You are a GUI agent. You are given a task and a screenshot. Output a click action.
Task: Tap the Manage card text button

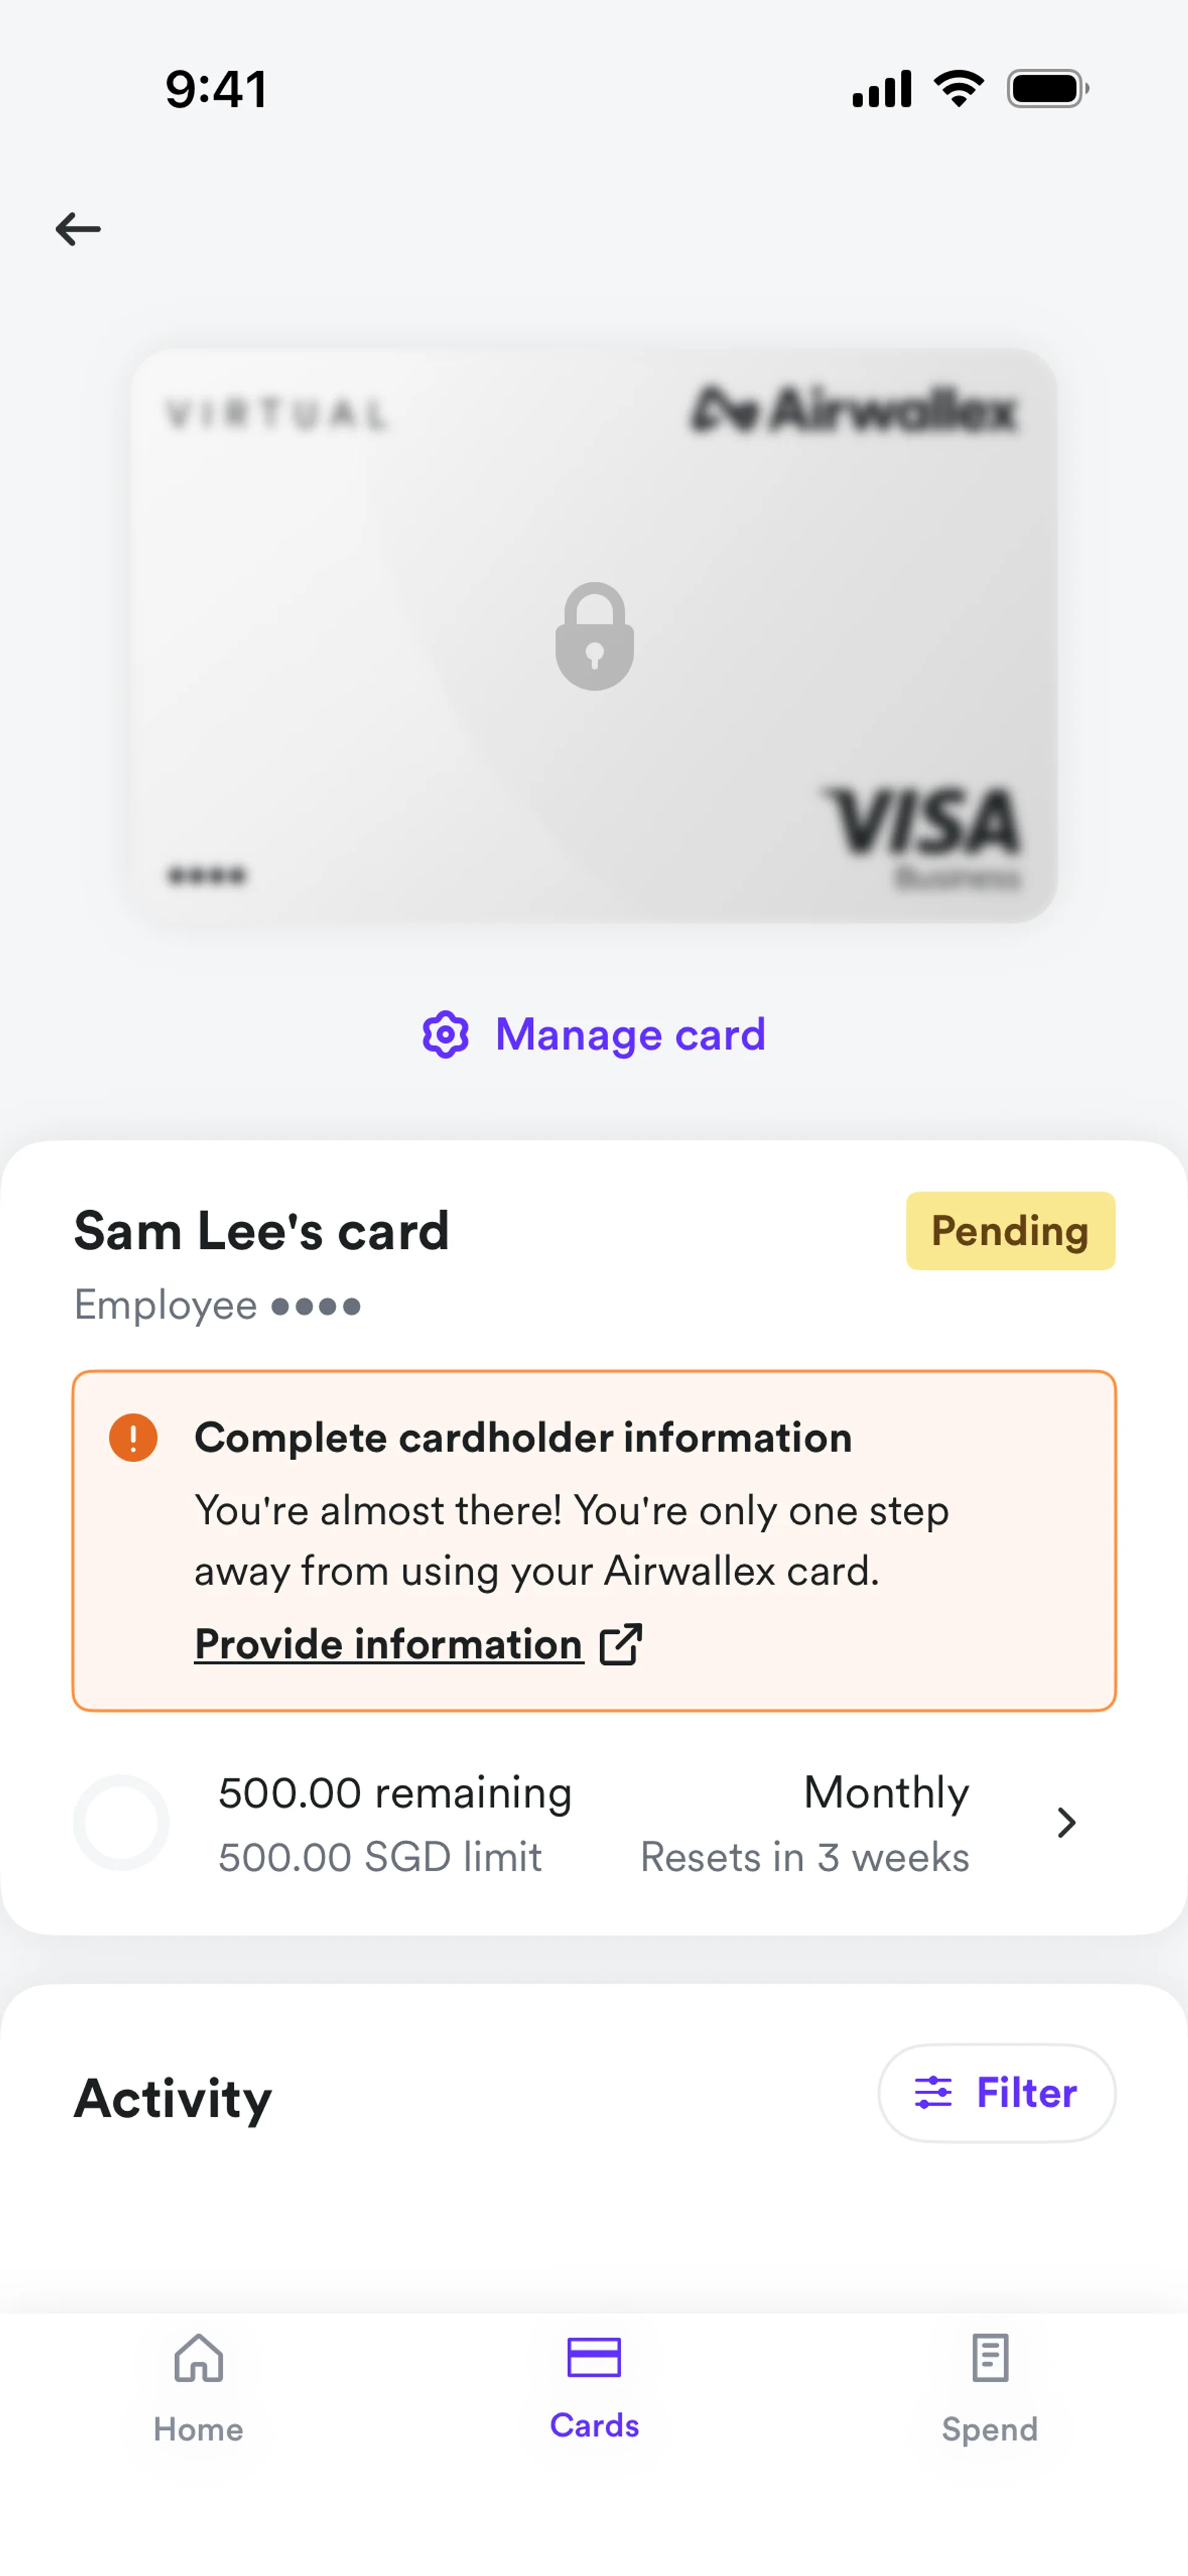tap(630, 1034)
